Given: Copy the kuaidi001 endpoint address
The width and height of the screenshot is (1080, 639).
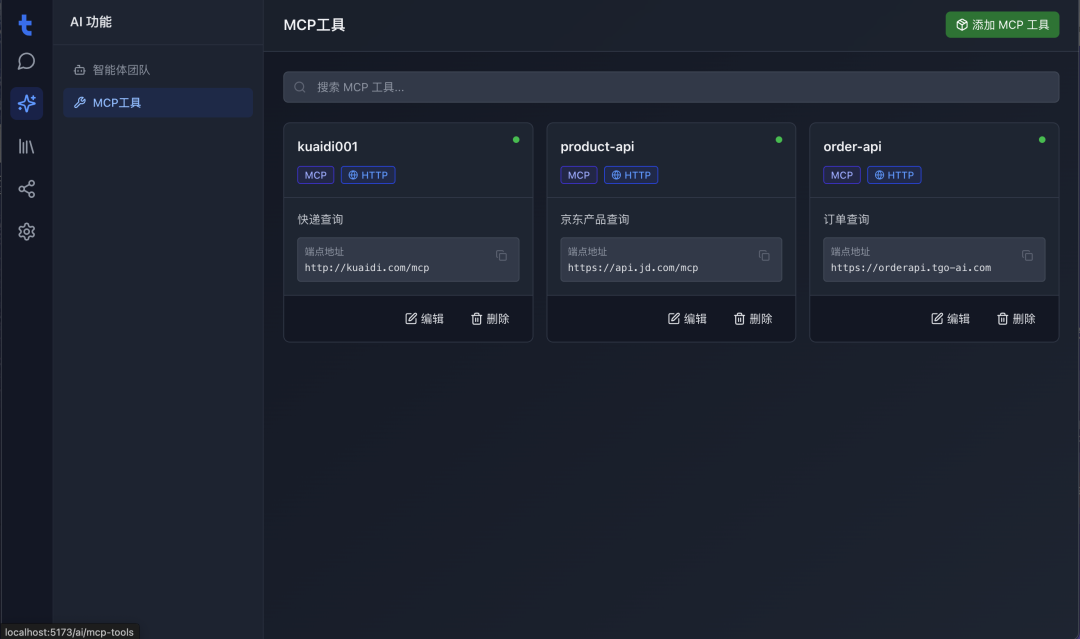Looking at the screenshot, I should [x=502, y=256].
